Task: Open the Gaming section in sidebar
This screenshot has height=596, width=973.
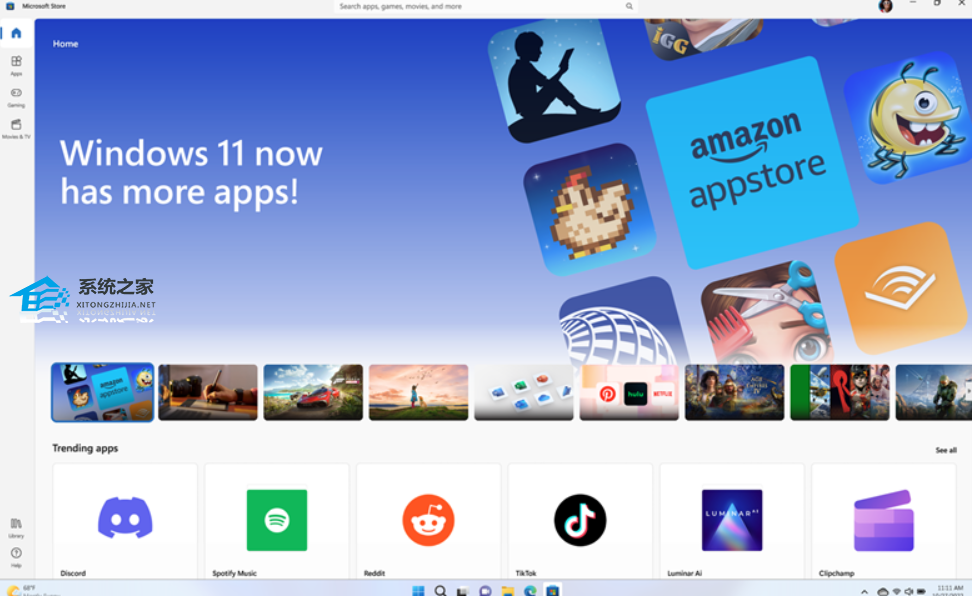Action: point(16,96)
